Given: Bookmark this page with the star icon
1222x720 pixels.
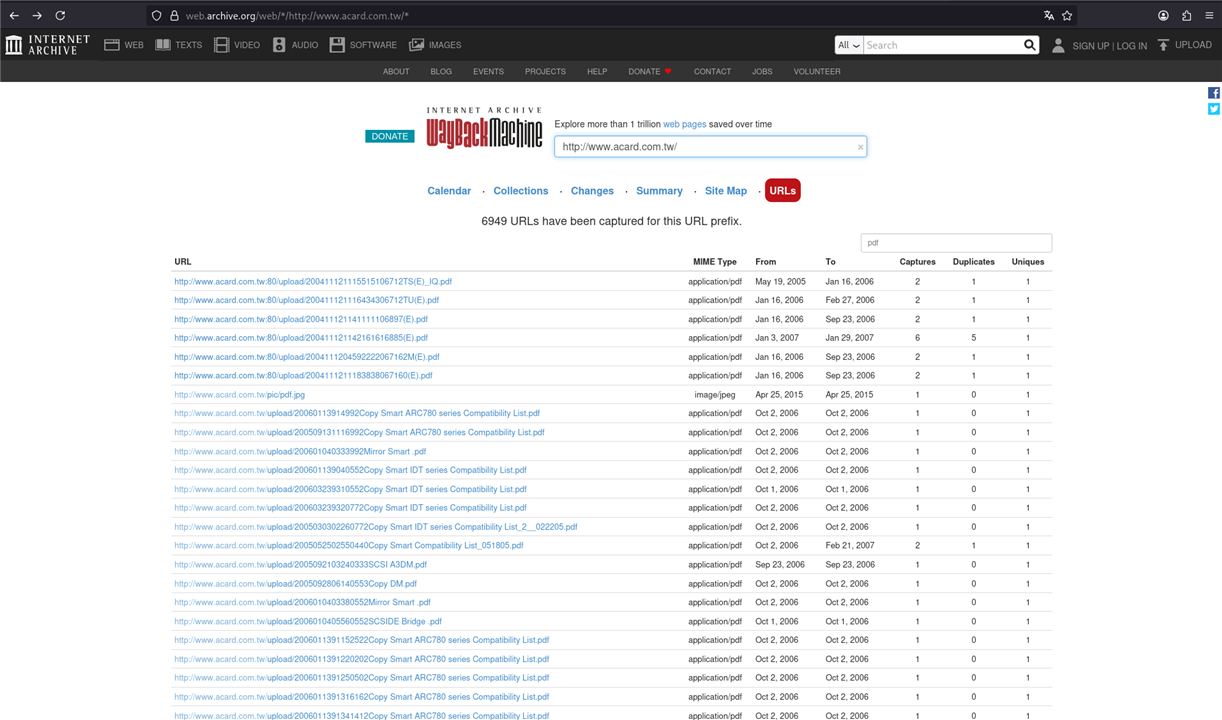Looking at the screenshot, I should (x=1067, y=16).
